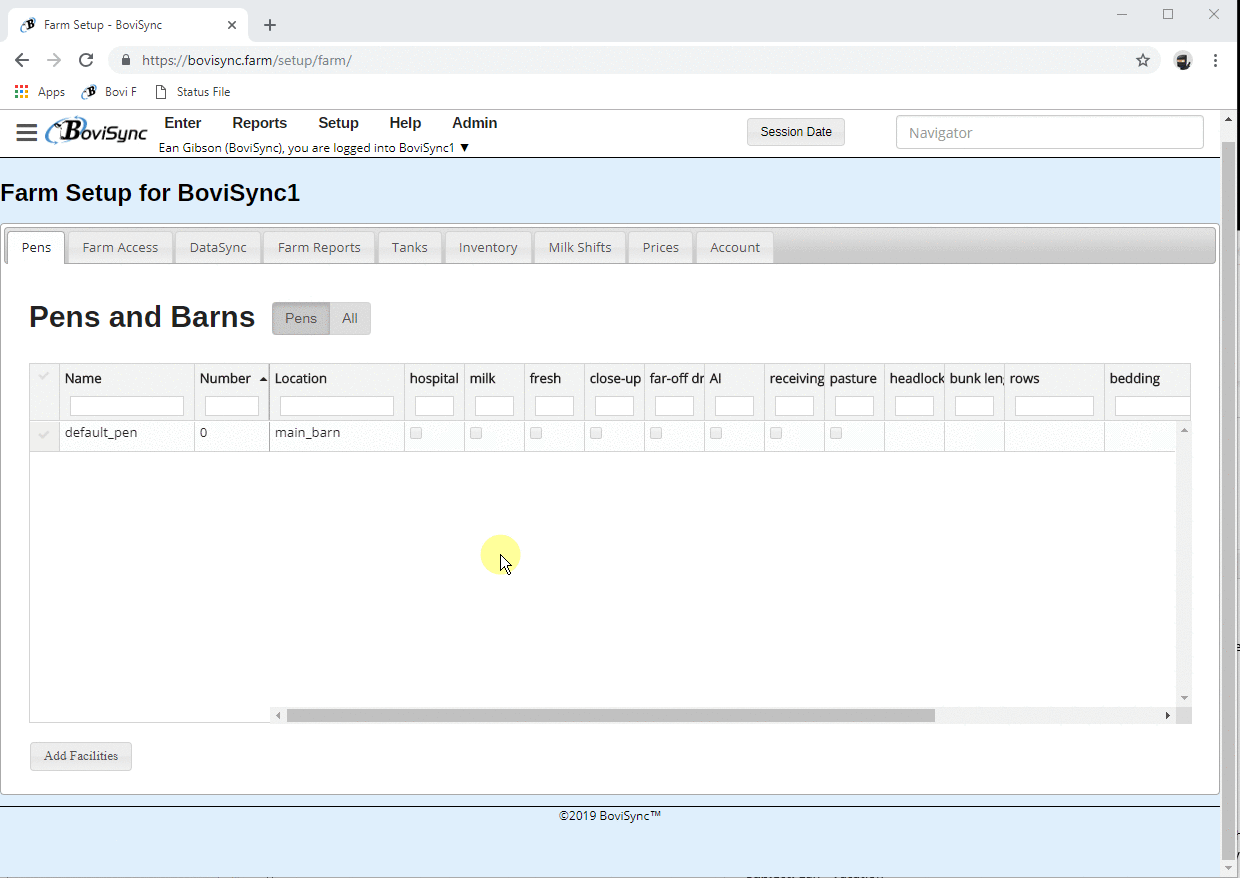Toggle pasture checkbox for default_pen
Screen dimensions: 1240x878
click(x=836, y=433)
